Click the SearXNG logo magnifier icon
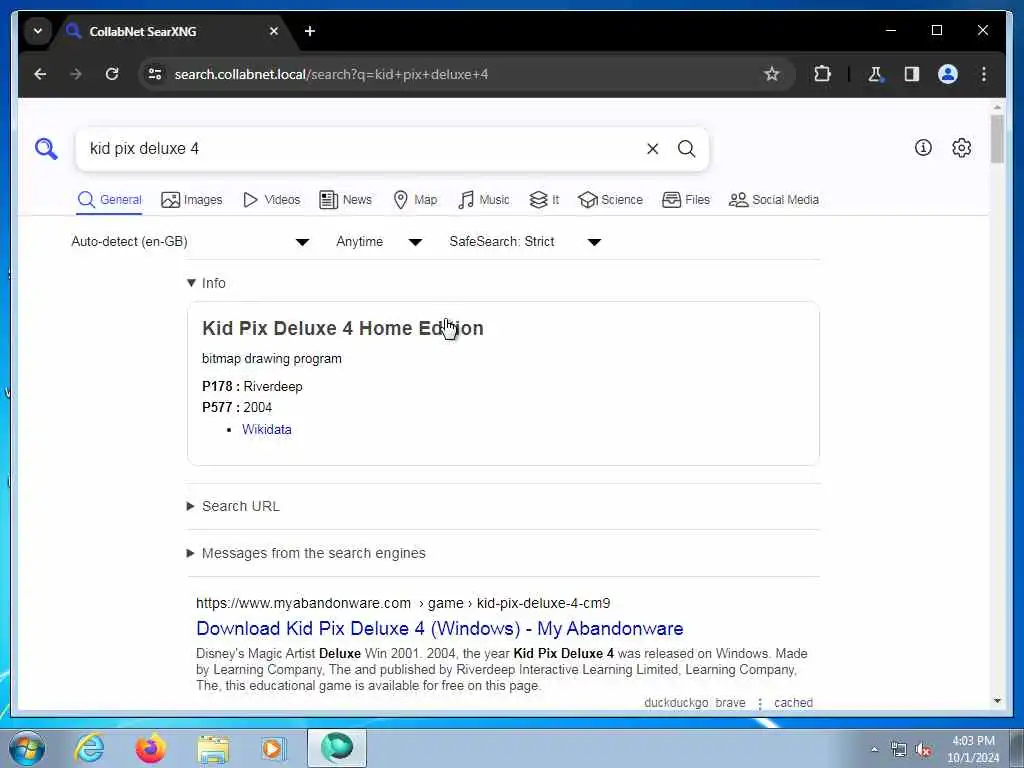Screen dimensions: 1024x768 [x=46, y=149]
